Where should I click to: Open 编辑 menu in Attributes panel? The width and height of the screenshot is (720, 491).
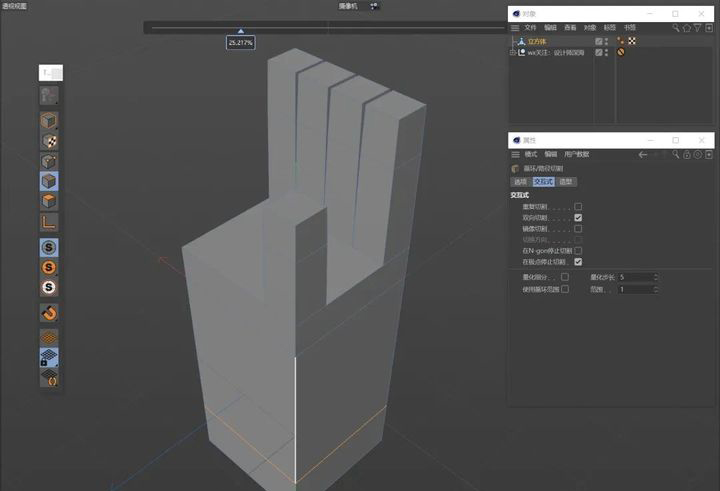pos(550,155)
